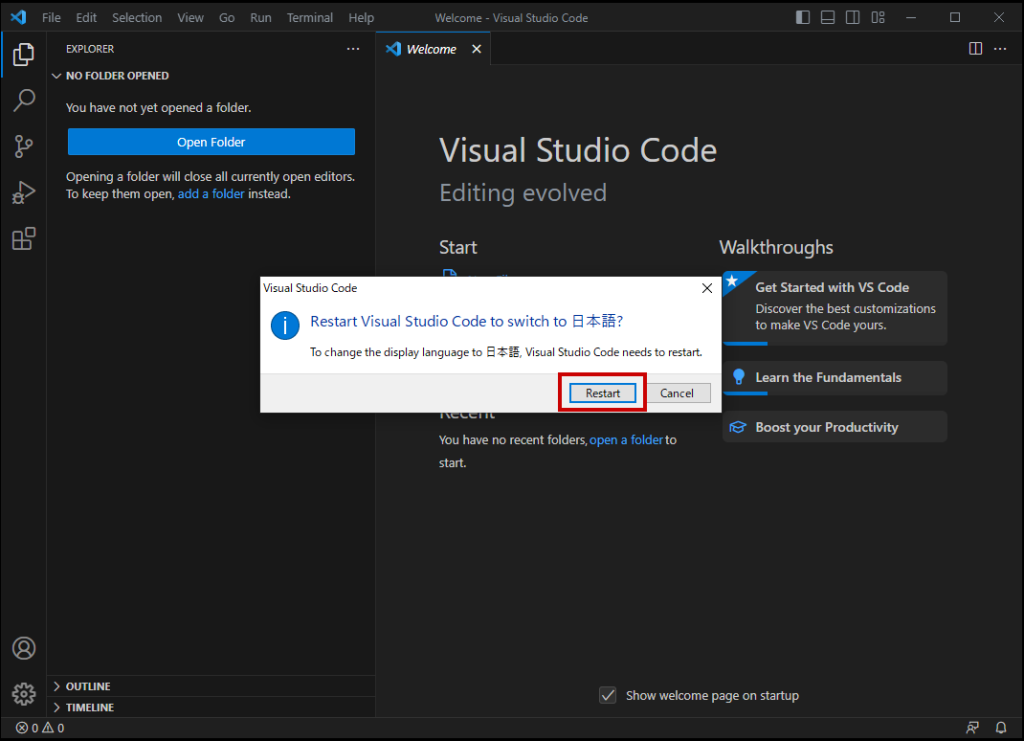
Task: Open the Run and Debug icon
Action: (x=23, y=193)
